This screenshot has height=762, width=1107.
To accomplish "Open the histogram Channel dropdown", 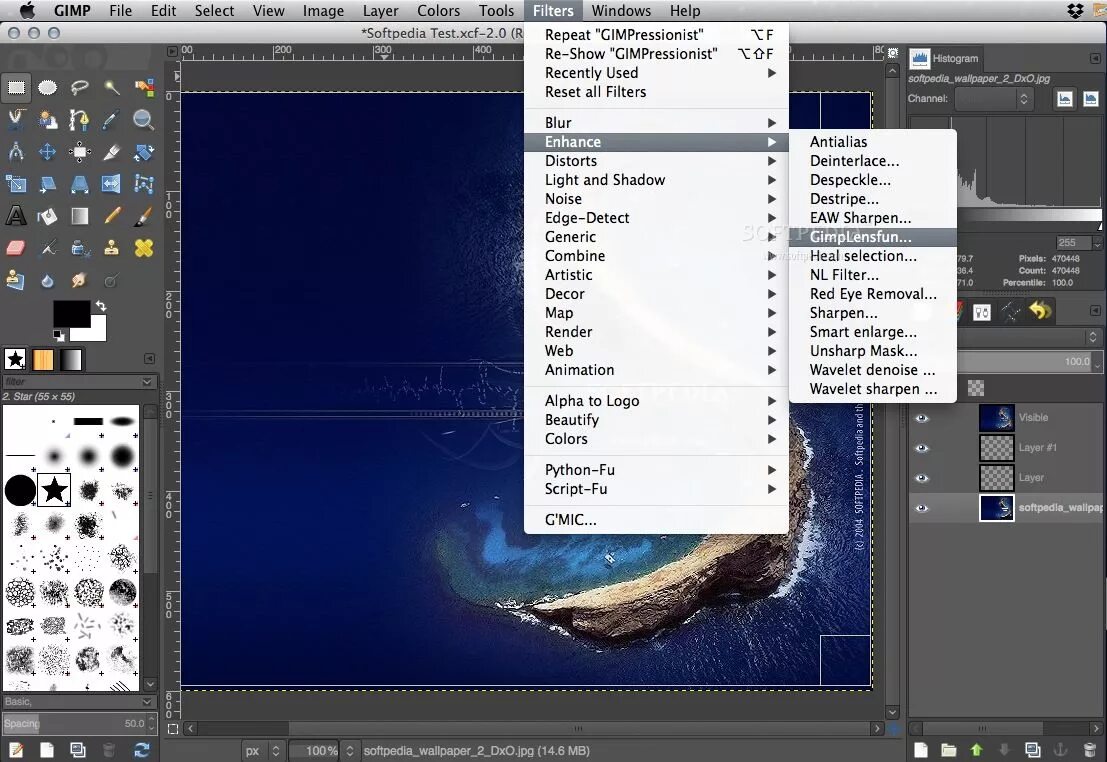I will click(x=994, y=99).
